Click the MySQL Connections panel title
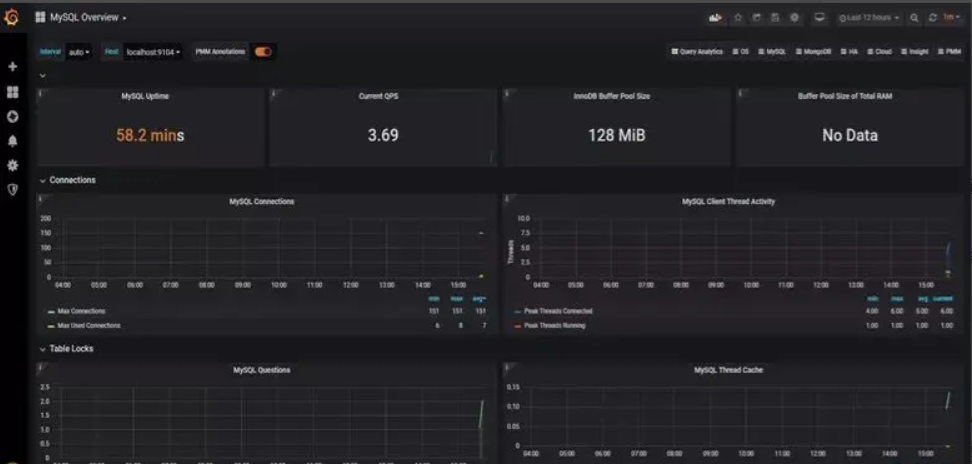The image size is (972, 464). coord(262,202)
